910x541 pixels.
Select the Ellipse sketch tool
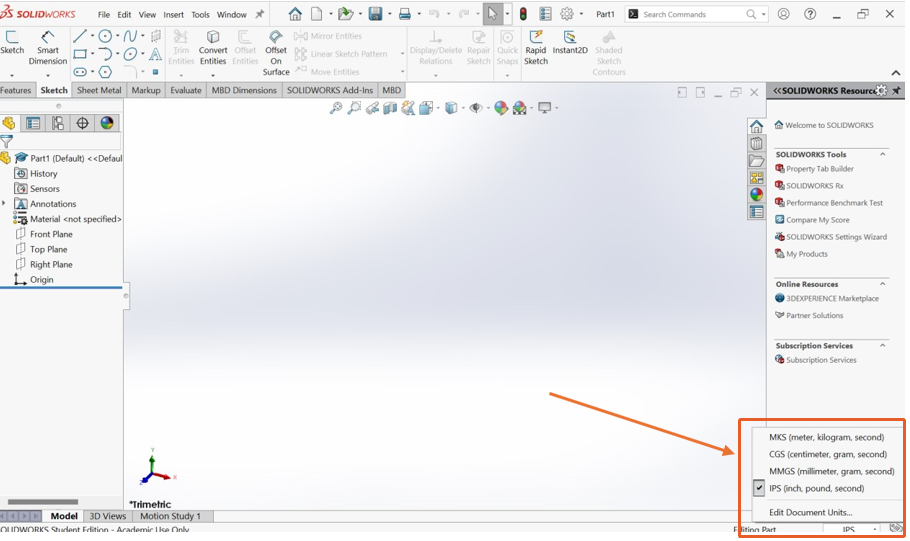pyautogui.click(x=130, y=55)
